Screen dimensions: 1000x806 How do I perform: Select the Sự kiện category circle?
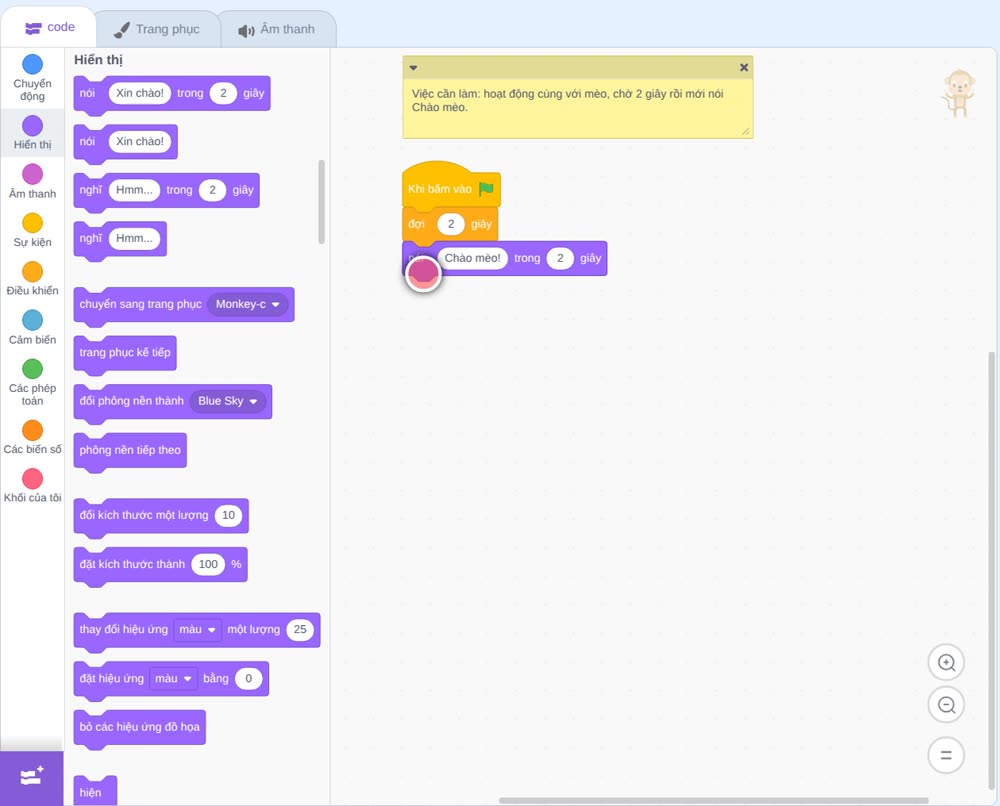coord(33,223)
